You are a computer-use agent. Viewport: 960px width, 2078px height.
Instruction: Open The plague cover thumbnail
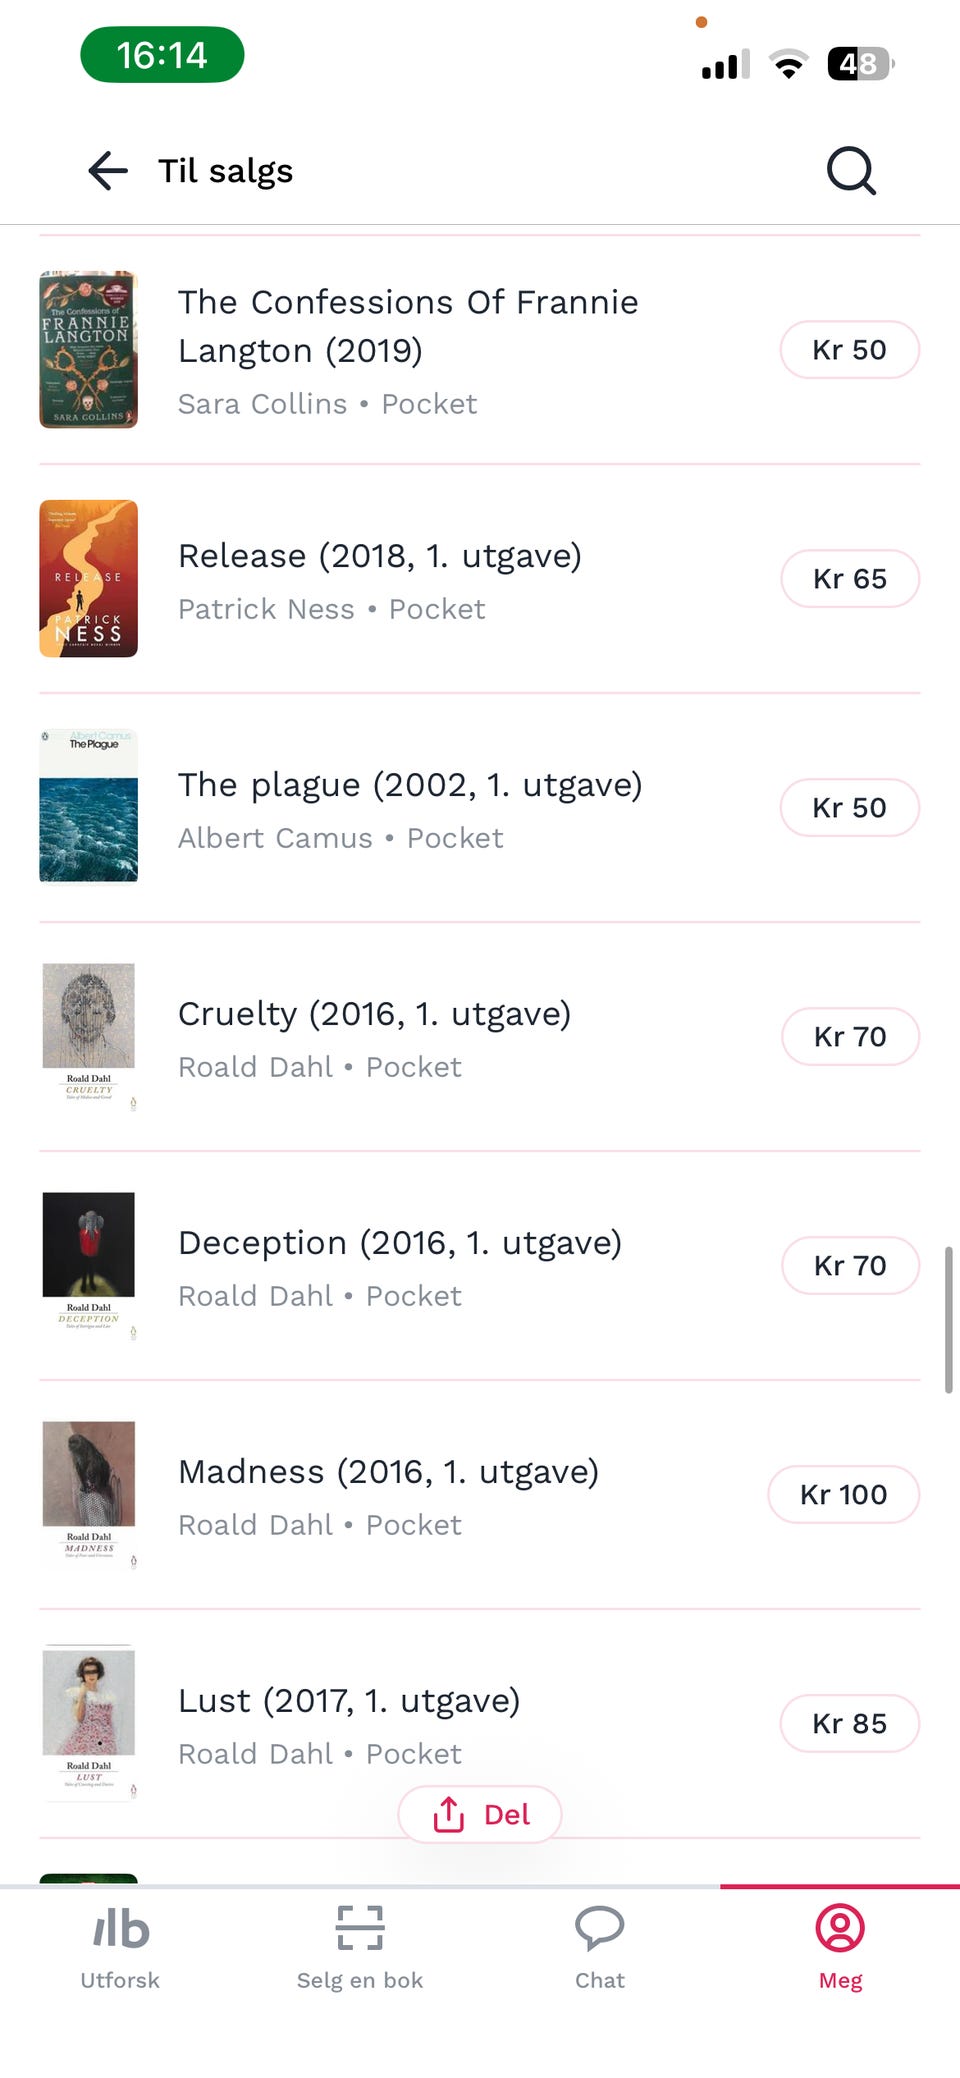89,807
